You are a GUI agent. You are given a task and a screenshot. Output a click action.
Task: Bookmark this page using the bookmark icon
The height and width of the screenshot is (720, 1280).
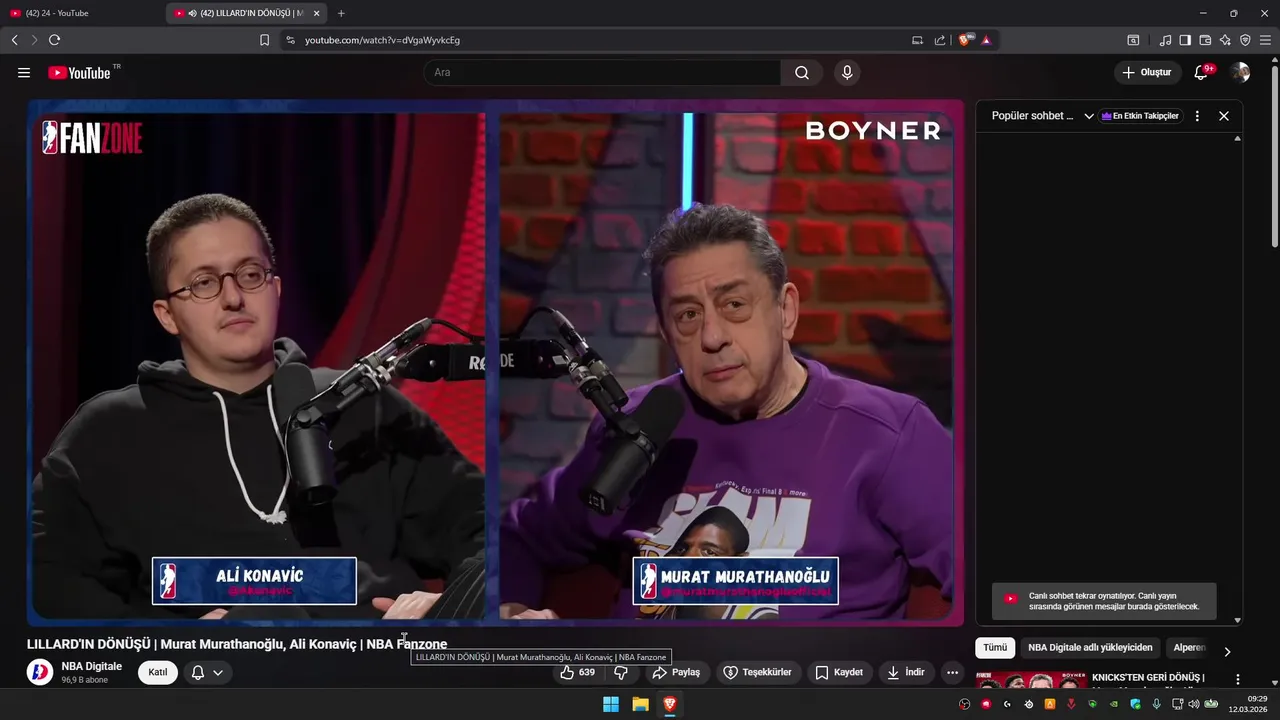pyautogui.click(x=264, y=40)
